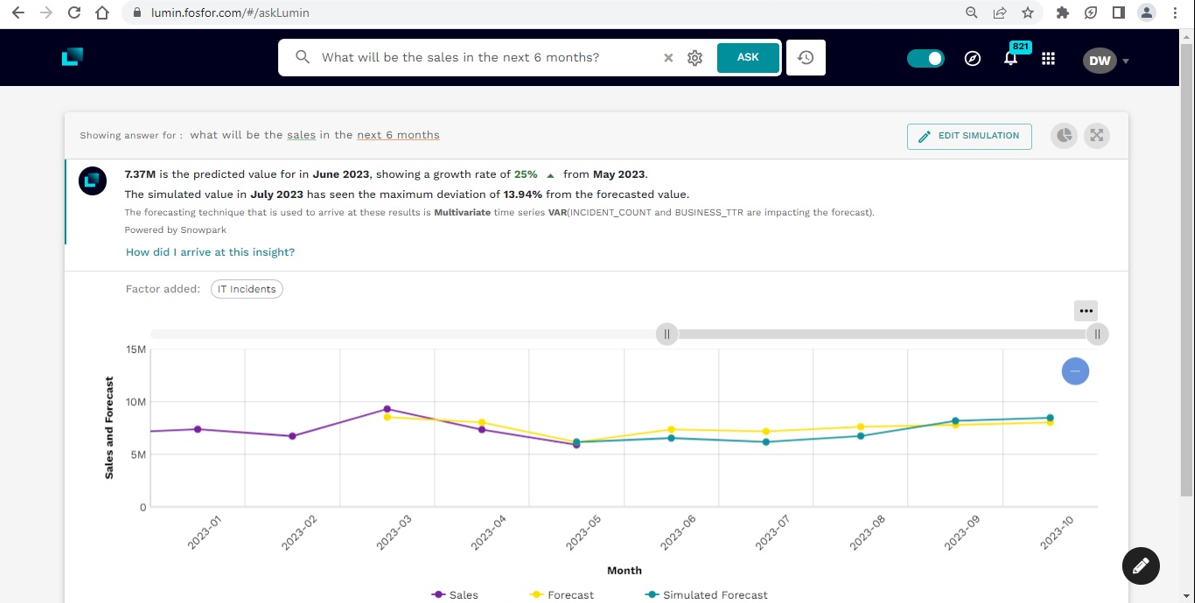This screenshot has width=1195, height=603.
Task: Click the browser zoom magnifier icon
Action: click(972, 13)
